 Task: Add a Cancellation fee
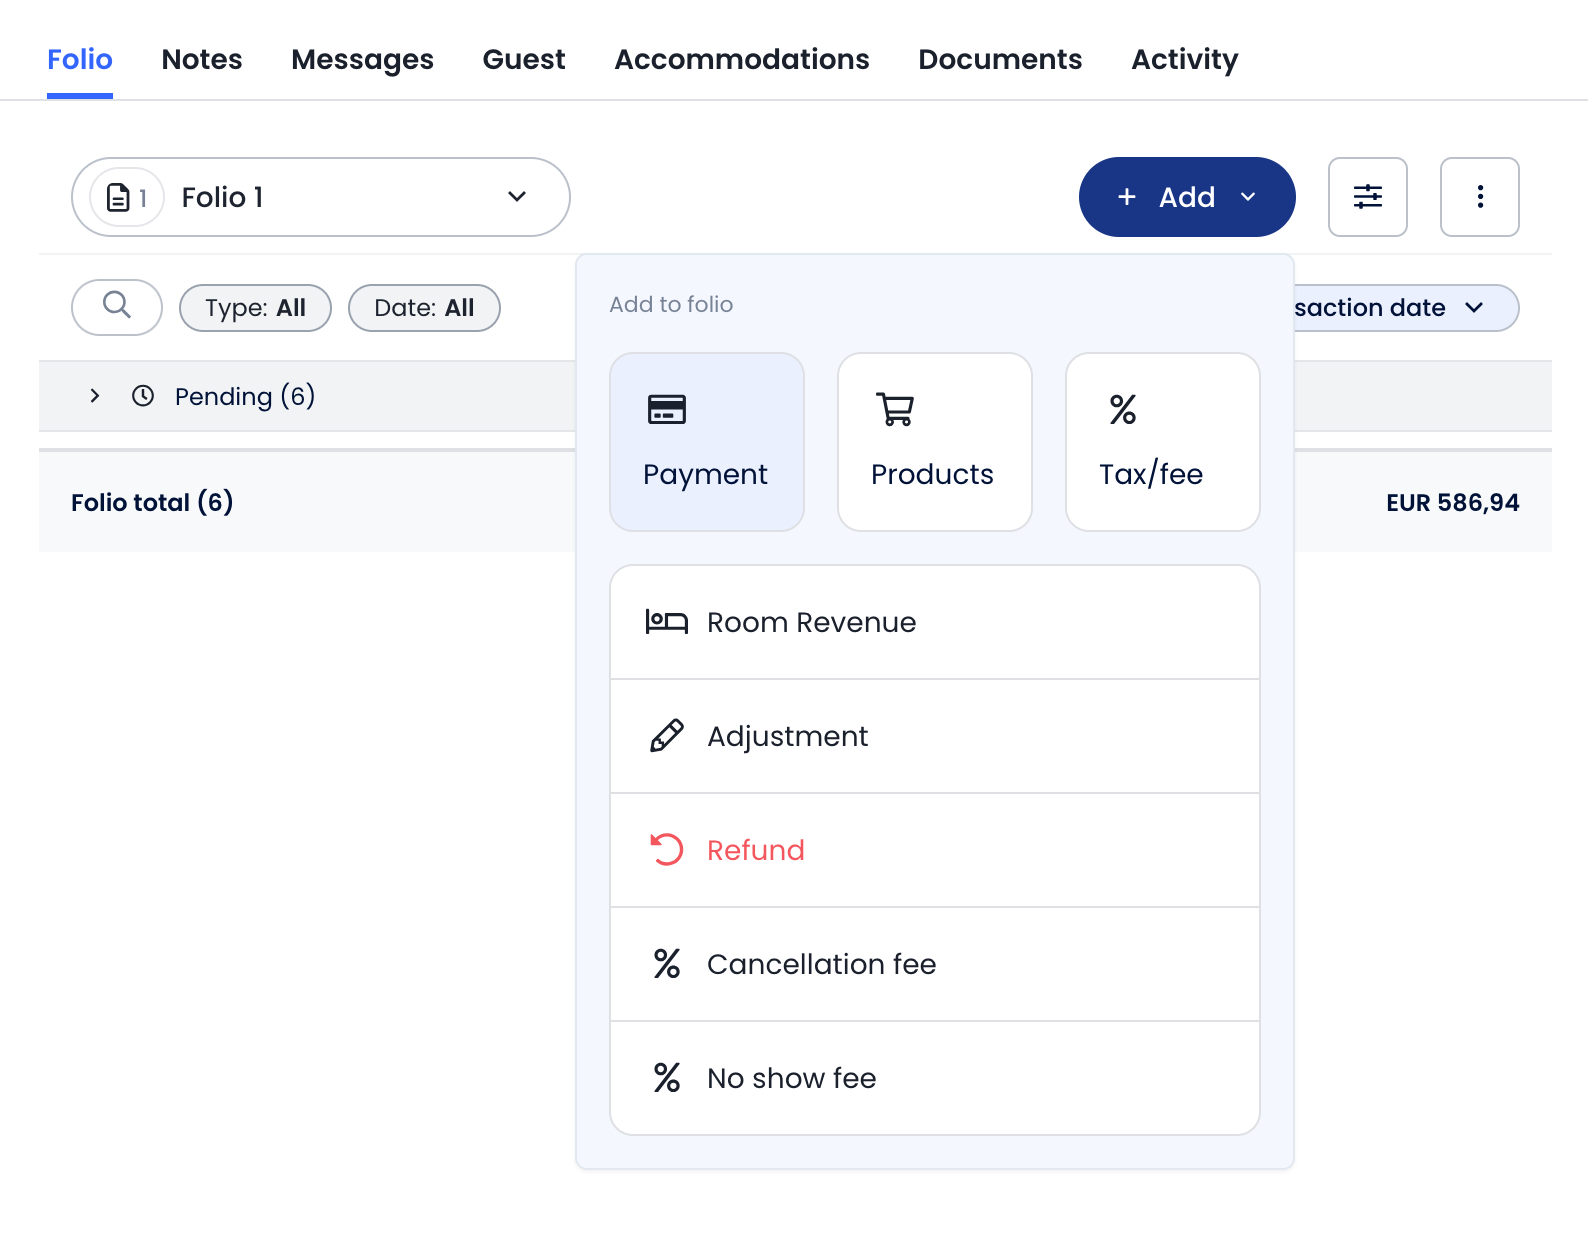click(934, 964)
